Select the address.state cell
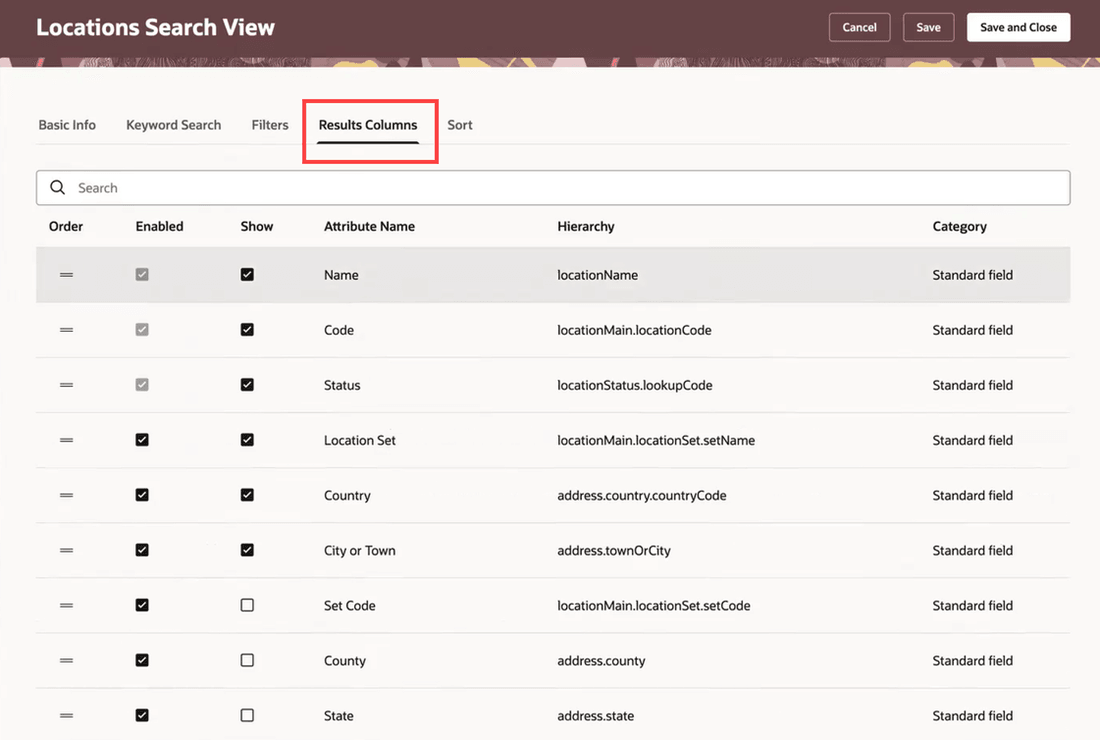Screen dimensions: 1100x740 point(596,715)
